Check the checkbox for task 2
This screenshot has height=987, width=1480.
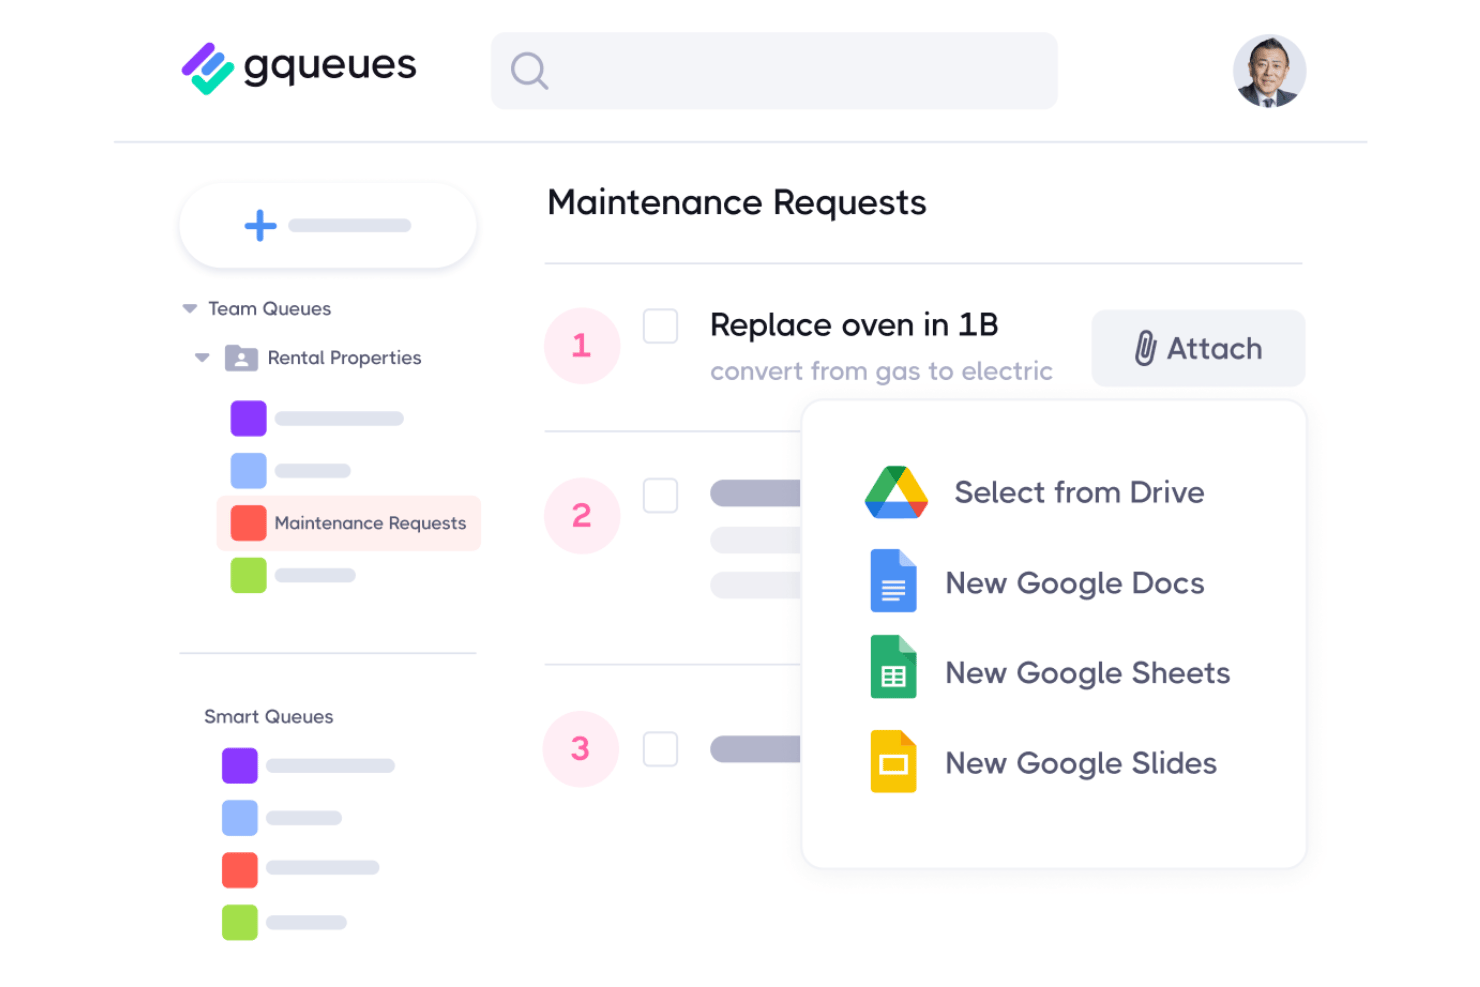click(x=660, y=495)
